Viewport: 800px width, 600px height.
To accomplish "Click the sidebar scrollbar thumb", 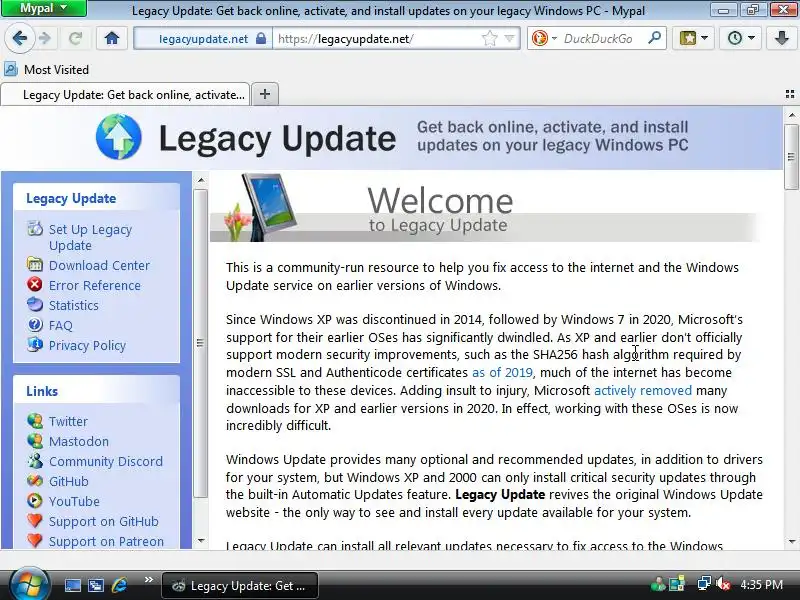I will point(201,343).
